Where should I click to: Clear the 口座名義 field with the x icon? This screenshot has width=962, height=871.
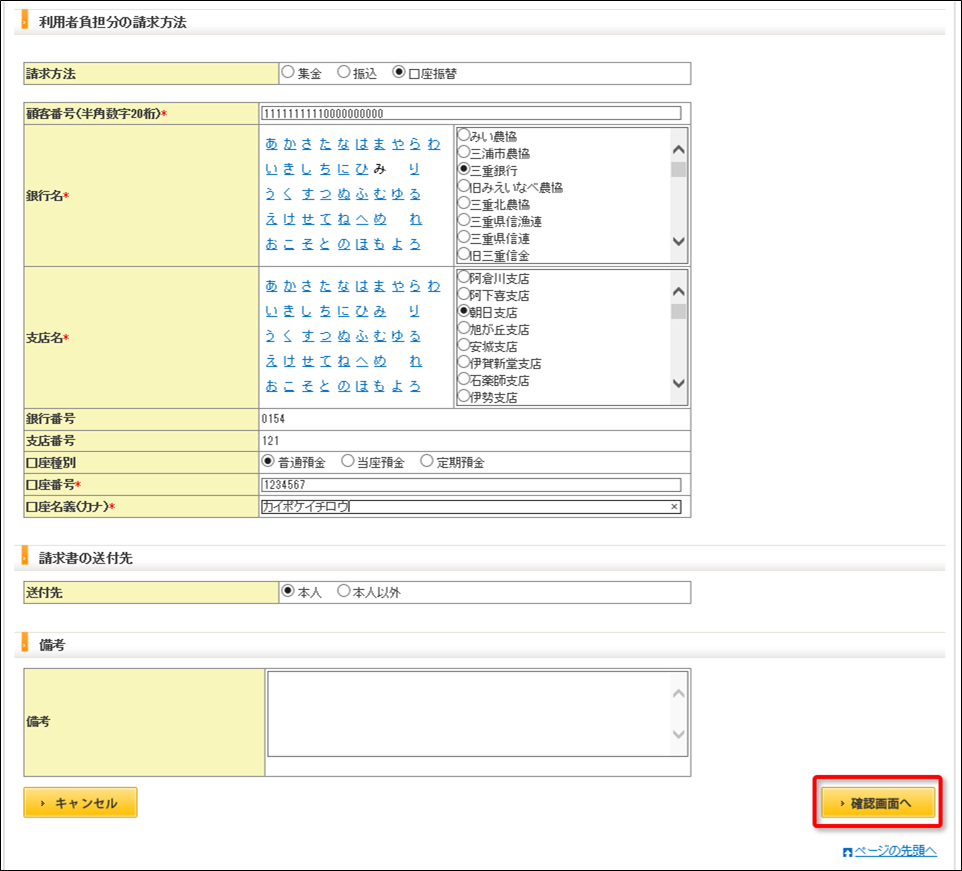click(x=674, y=507)
